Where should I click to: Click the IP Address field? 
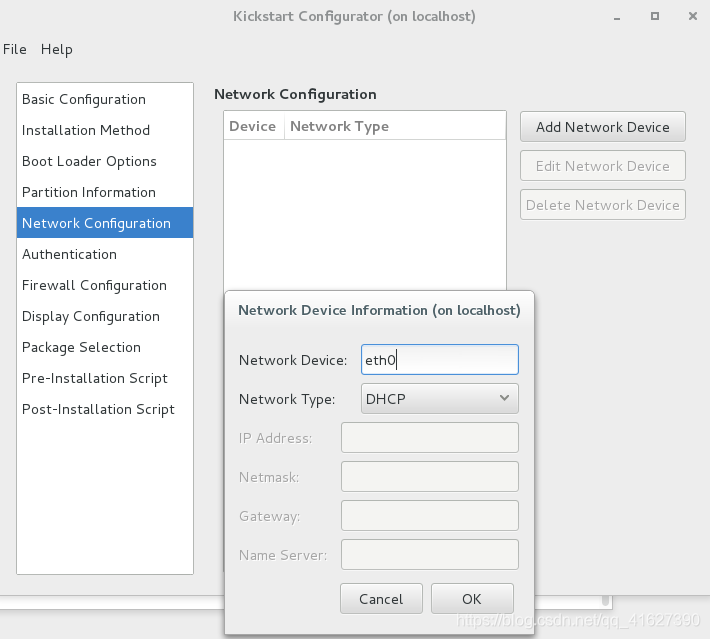430,437
